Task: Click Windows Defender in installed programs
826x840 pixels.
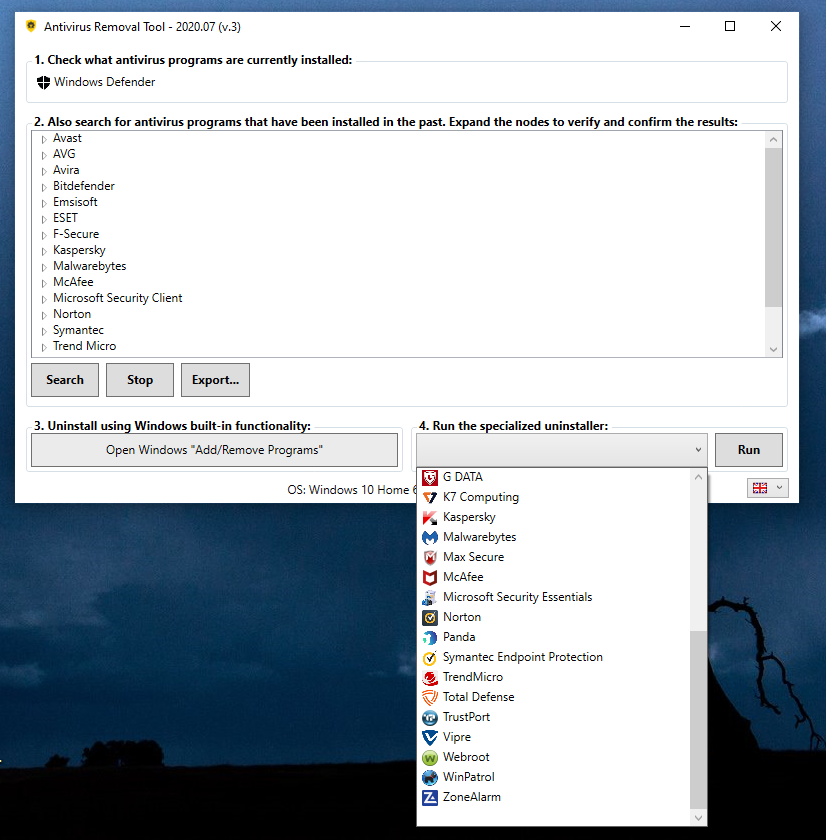Action: 104,82
